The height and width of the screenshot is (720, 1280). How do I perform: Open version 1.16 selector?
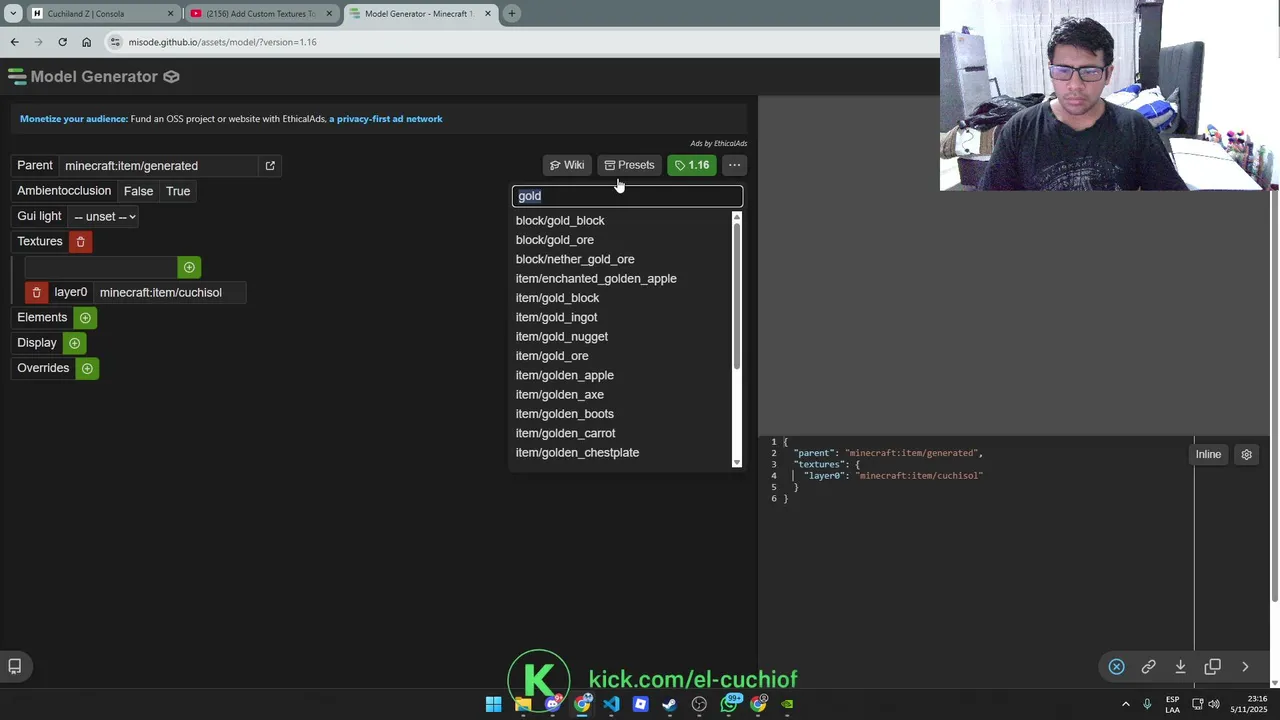[692, 165]
